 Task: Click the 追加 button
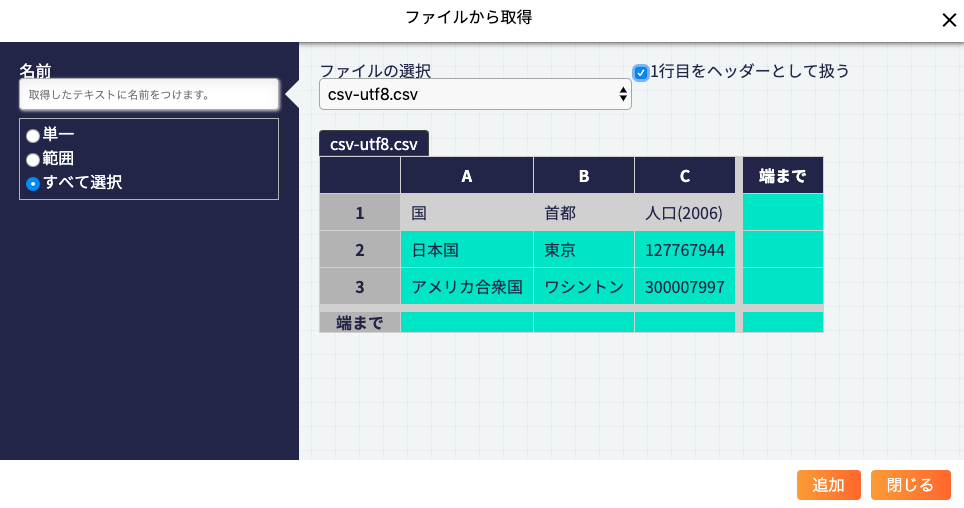(x=829, y=485)
